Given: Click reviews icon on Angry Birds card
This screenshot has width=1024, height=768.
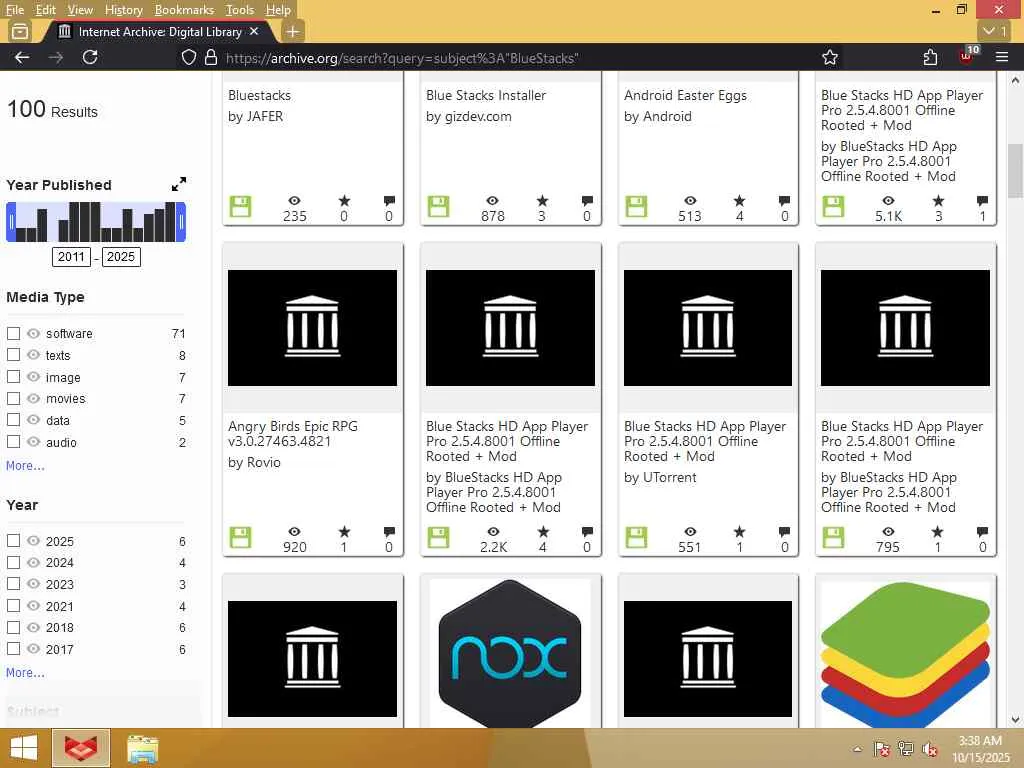Looking at the screenshot, I should coord(389,531).
